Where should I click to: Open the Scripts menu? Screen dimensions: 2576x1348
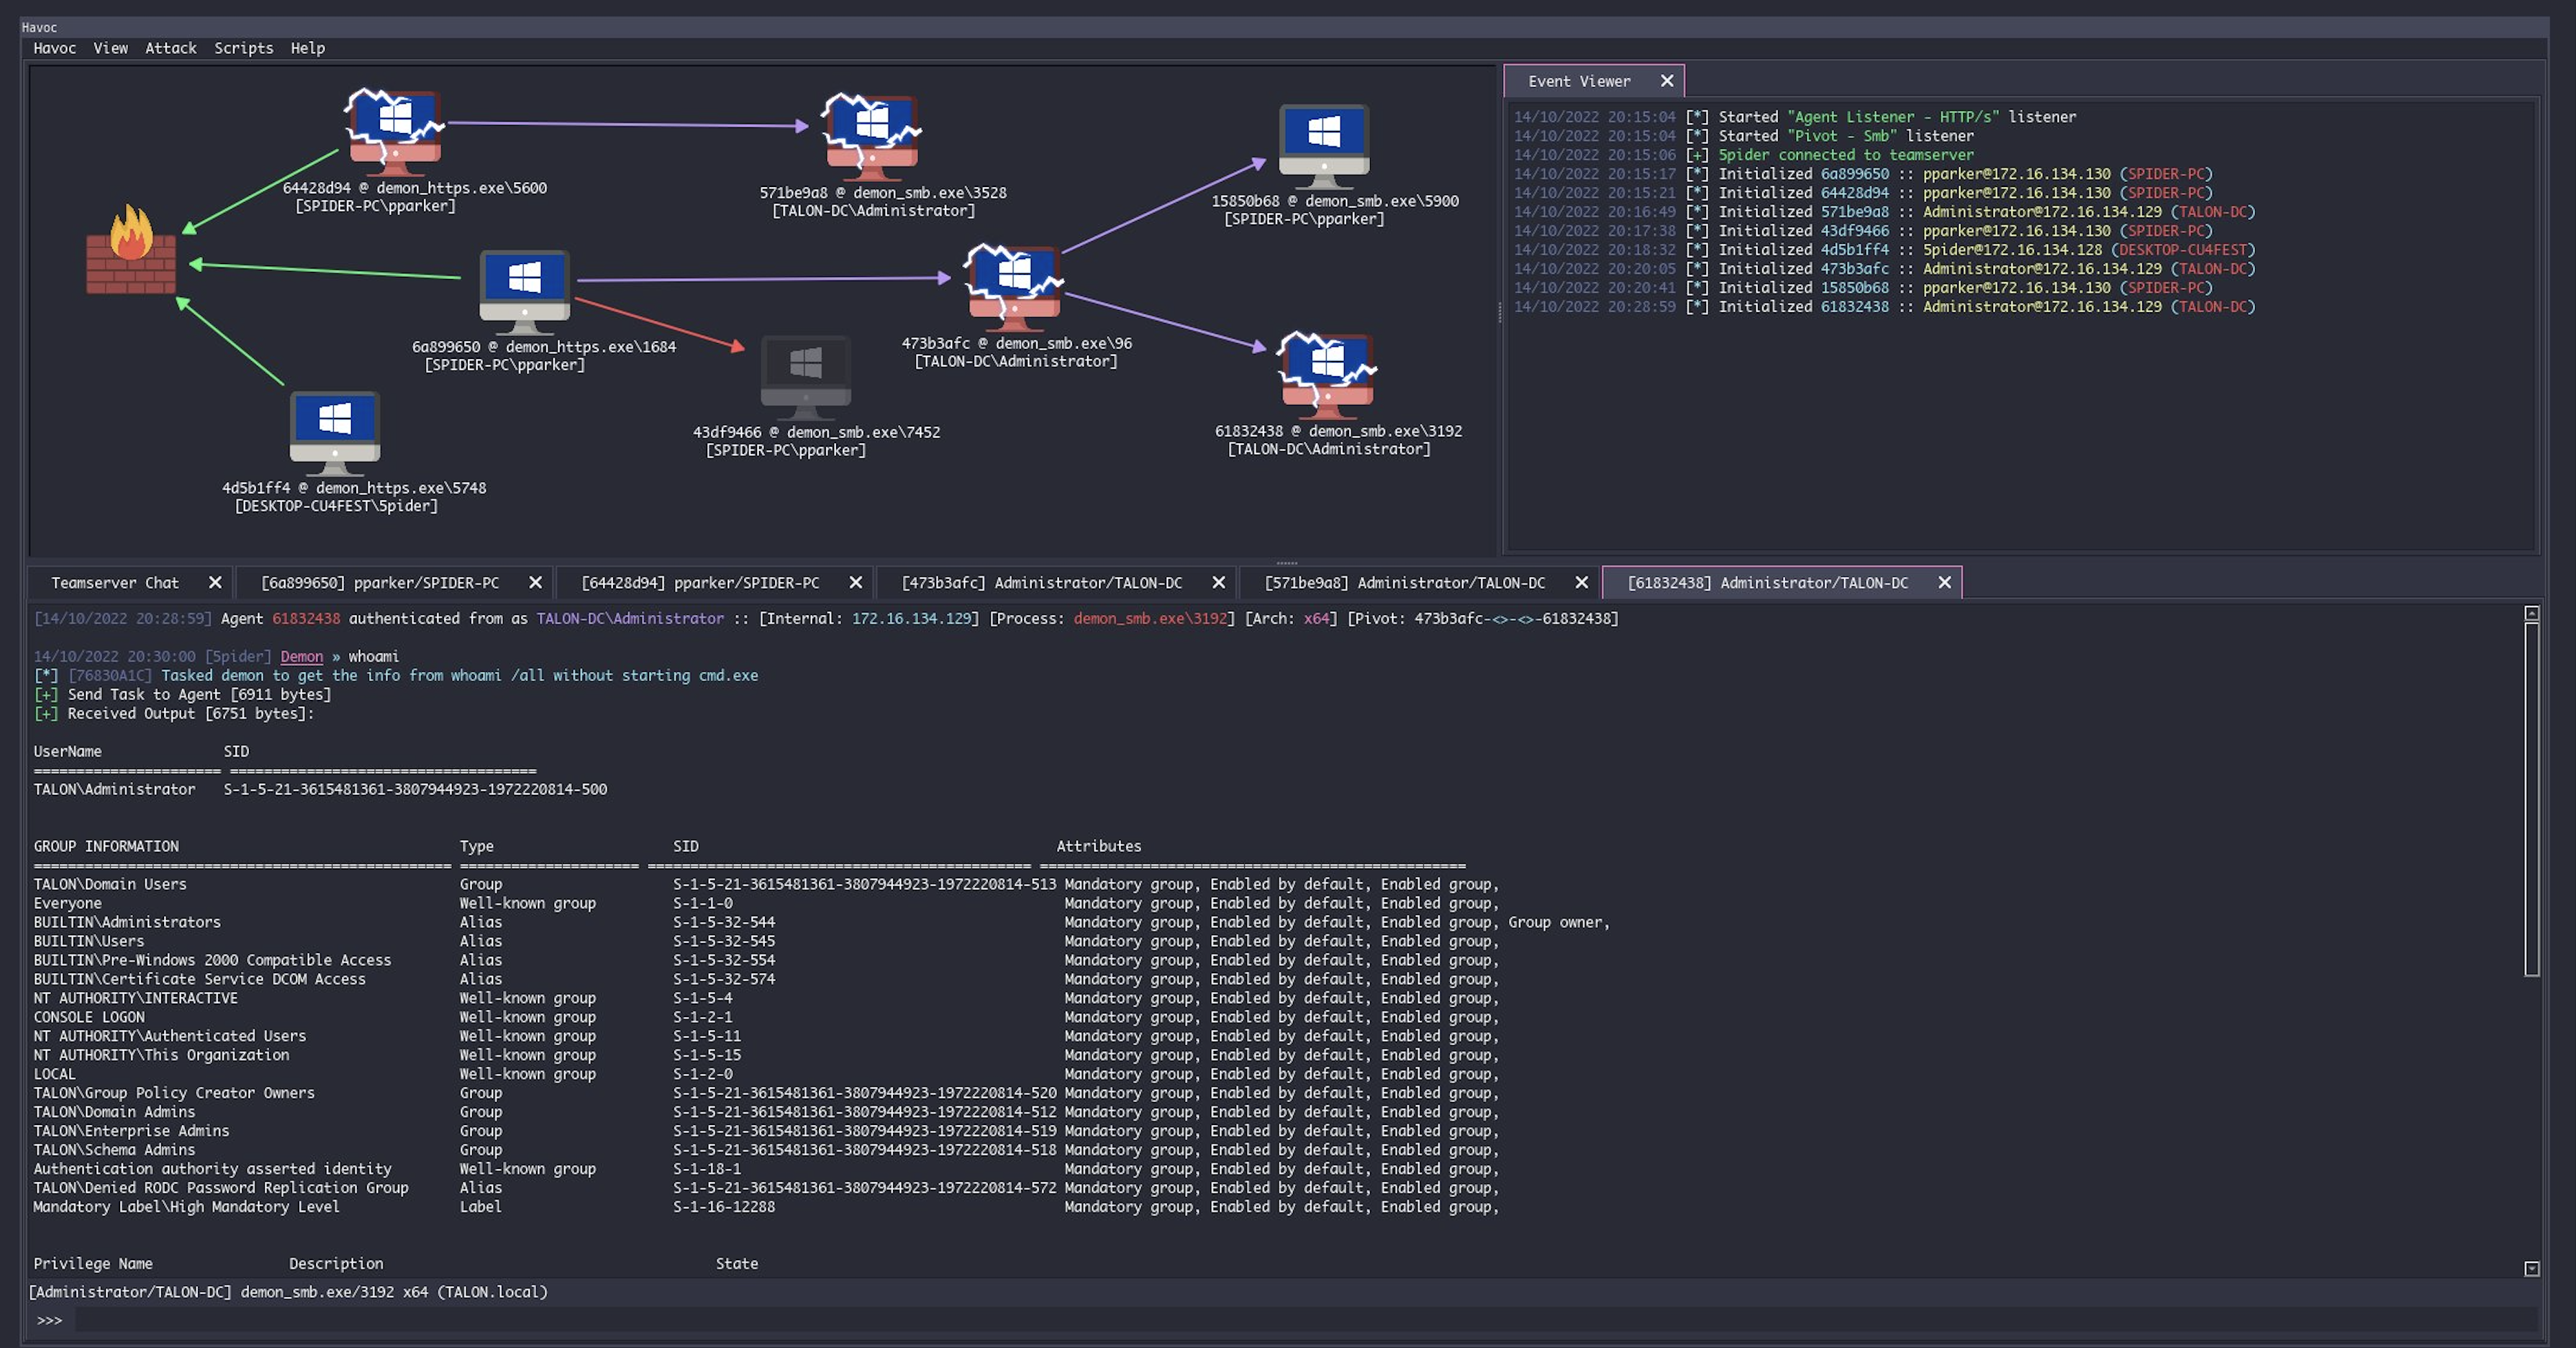[243, 48]
